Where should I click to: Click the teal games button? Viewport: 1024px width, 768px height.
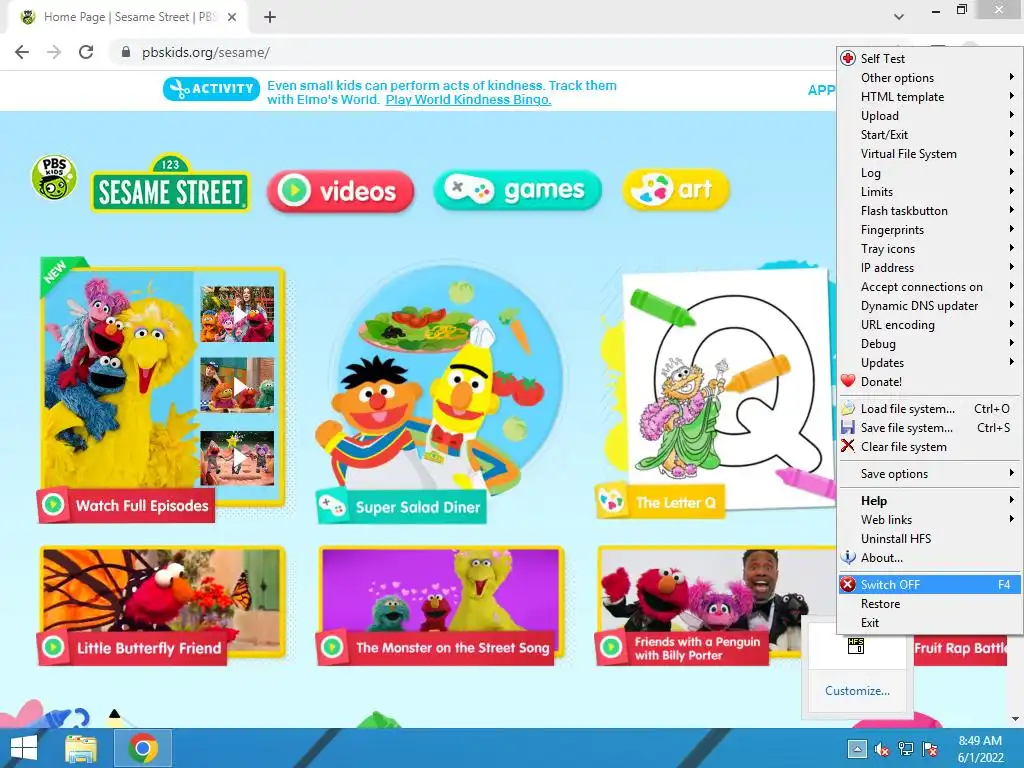pyautogui.click(x=517, y=189)
